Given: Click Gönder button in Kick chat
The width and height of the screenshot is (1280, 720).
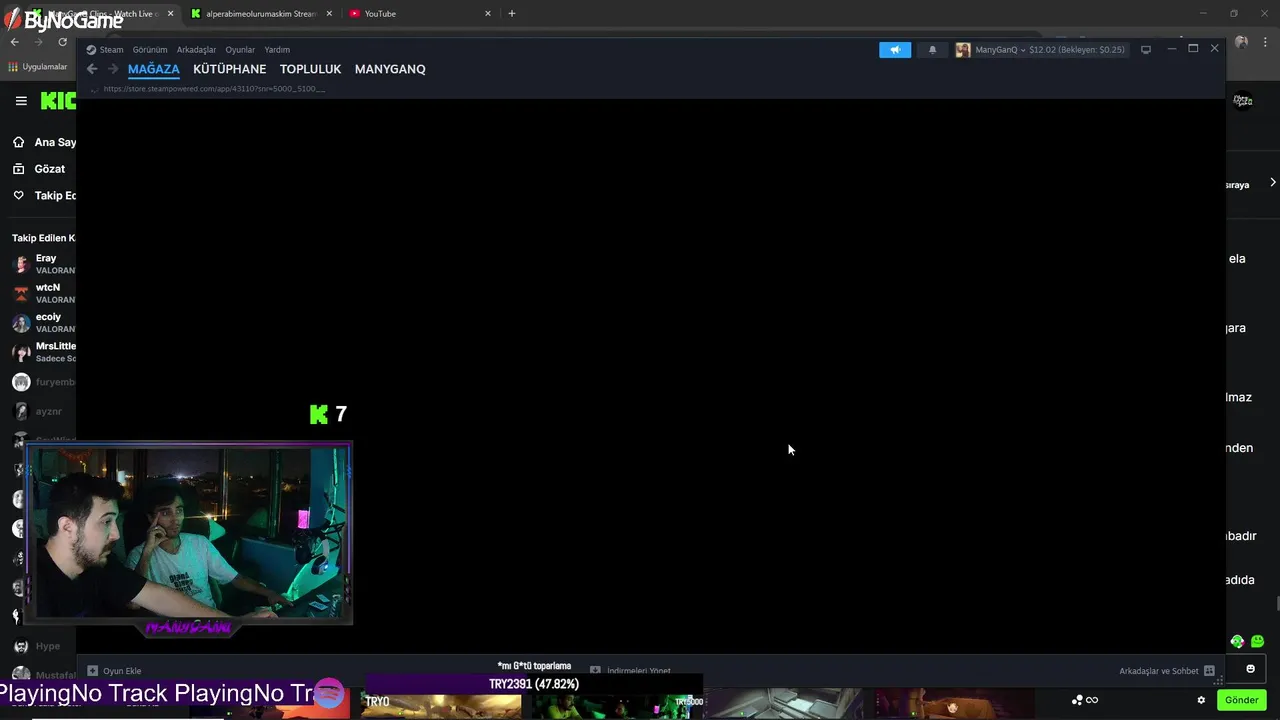Looking at the screenshot, I should pos(1241,700).
